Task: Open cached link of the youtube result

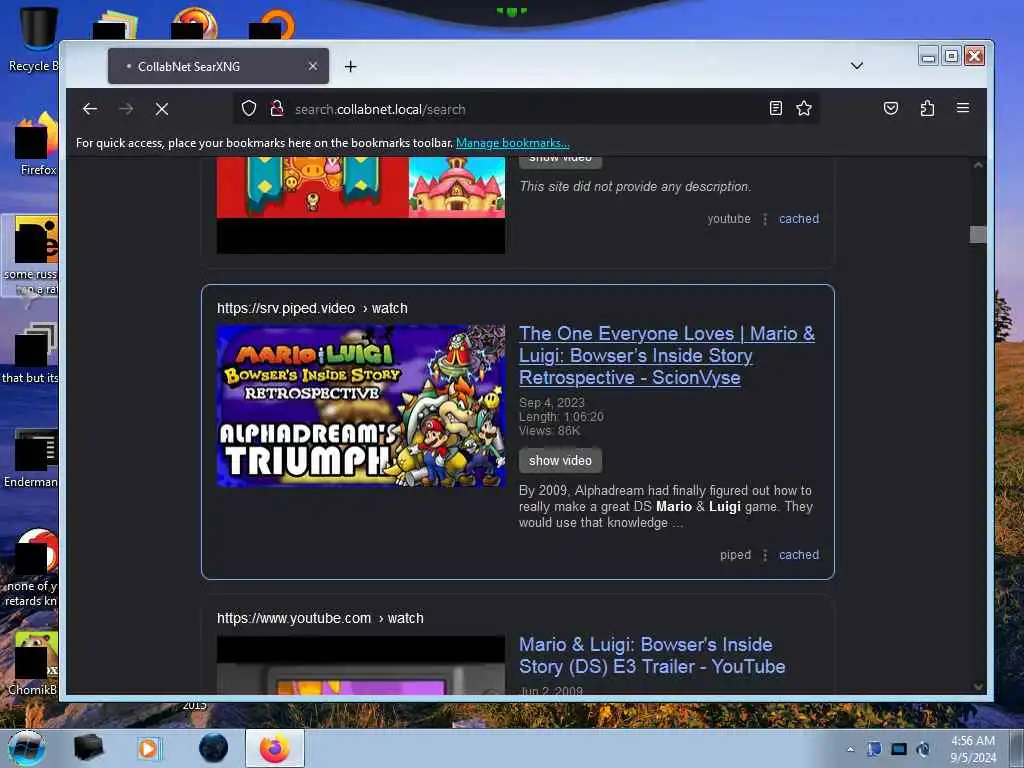Action: [x=799, y=219]
